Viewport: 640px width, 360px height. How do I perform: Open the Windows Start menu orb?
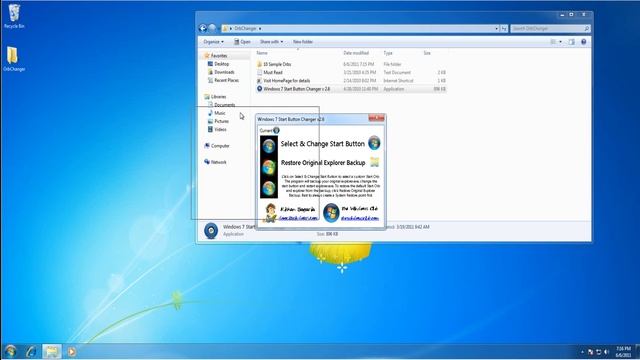11,351
